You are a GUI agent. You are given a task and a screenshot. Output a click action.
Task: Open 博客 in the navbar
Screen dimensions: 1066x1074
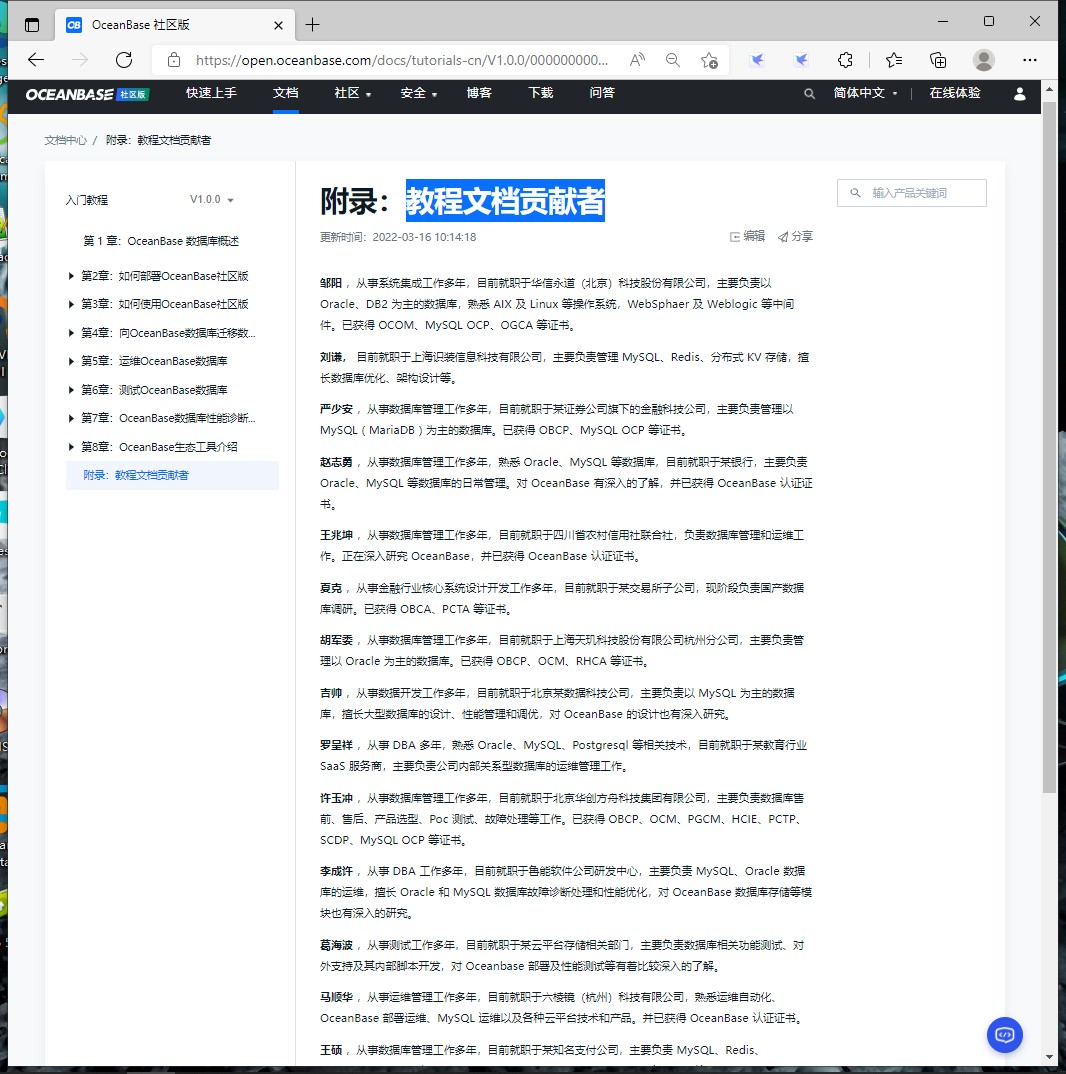[479, 93]
